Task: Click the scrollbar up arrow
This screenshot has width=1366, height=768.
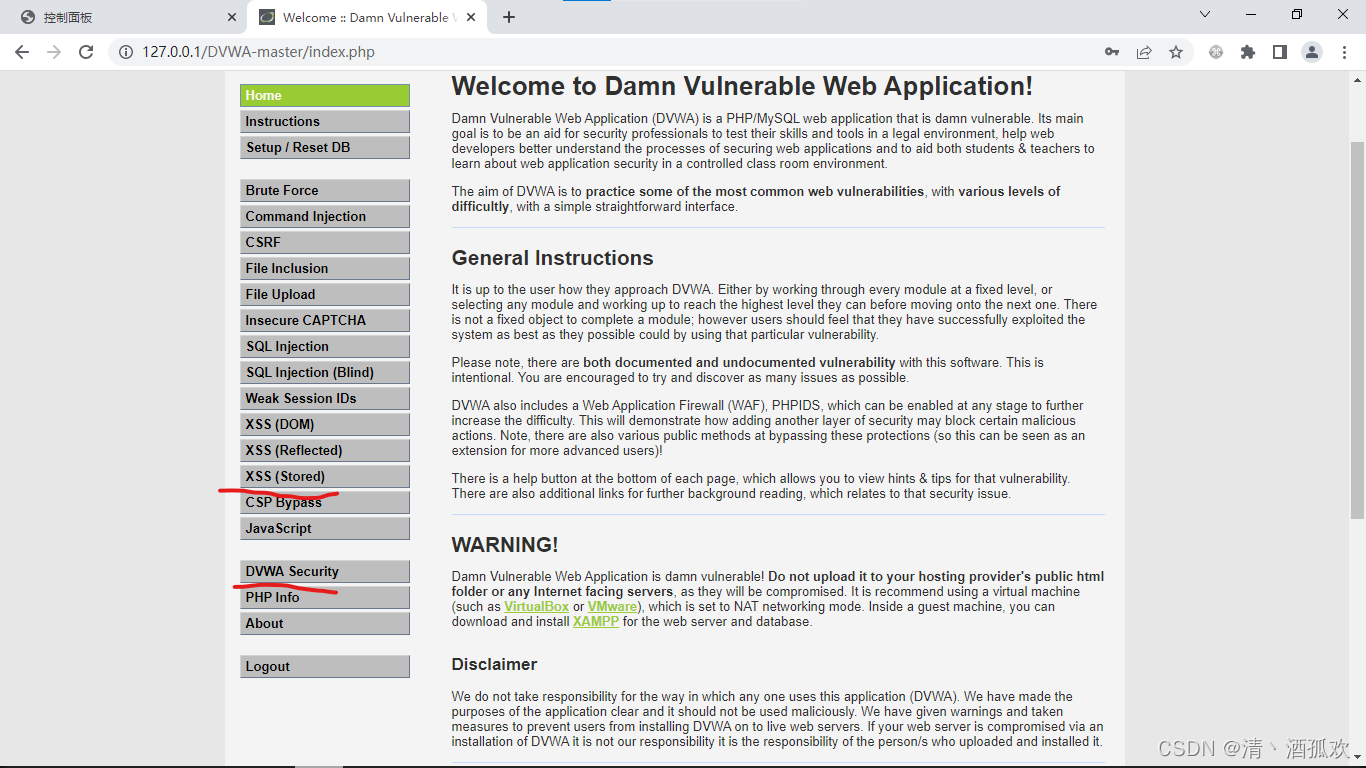Action: tap(1357, 82)
